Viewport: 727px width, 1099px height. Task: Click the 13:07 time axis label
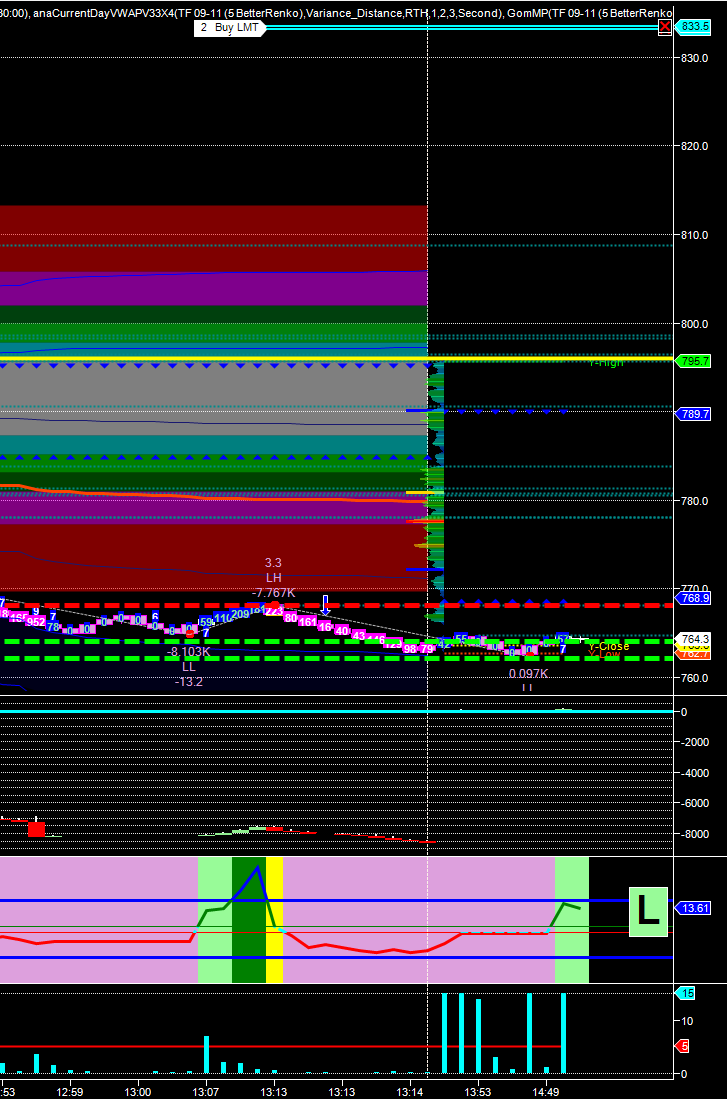point(205,1092)
